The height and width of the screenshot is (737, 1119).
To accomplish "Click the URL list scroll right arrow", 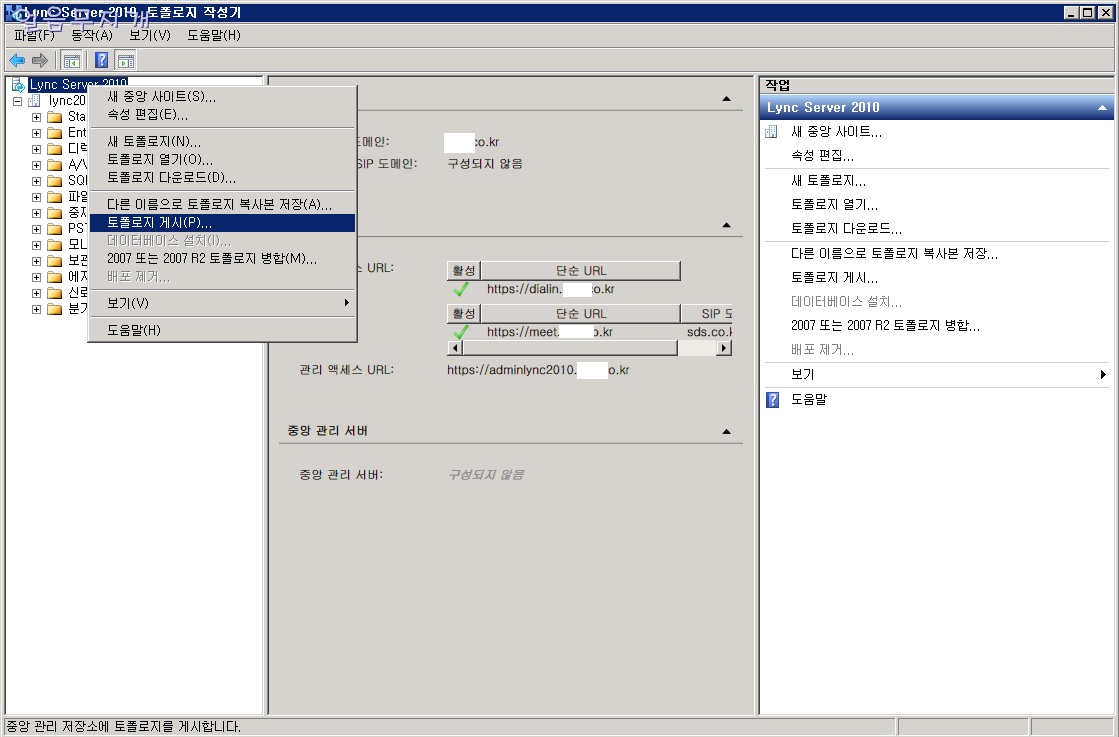I will (724, 348).
